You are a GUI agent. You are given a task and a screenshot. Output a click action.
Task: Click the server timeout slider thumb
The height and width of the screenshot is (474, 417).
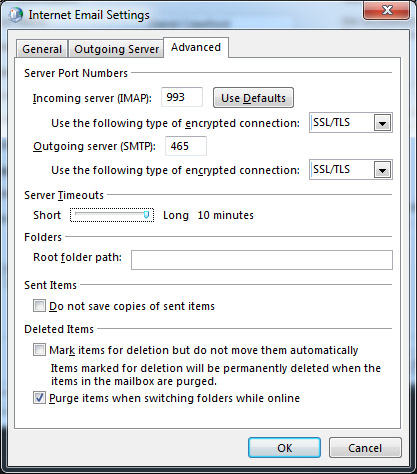tap(146, 215)
